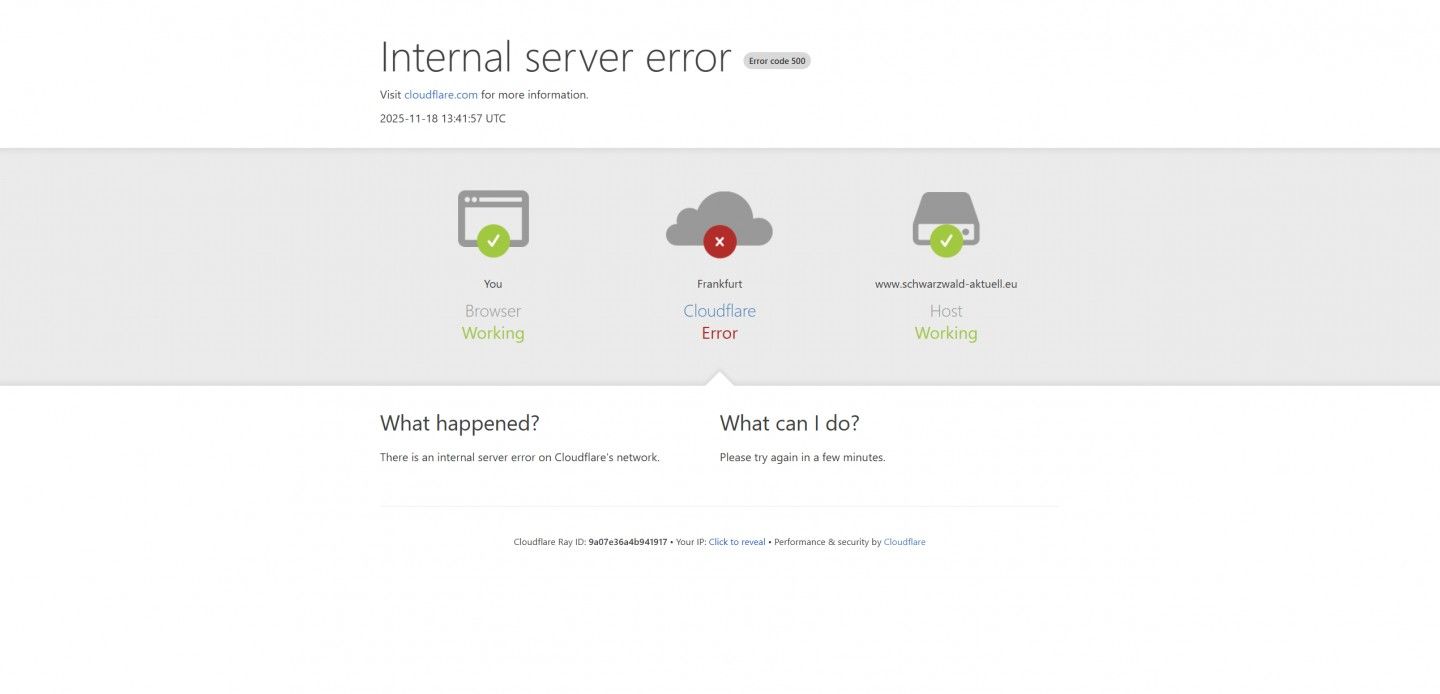Click the red Error status text
Screen dimensions: 1440x694
coord(719,333)
